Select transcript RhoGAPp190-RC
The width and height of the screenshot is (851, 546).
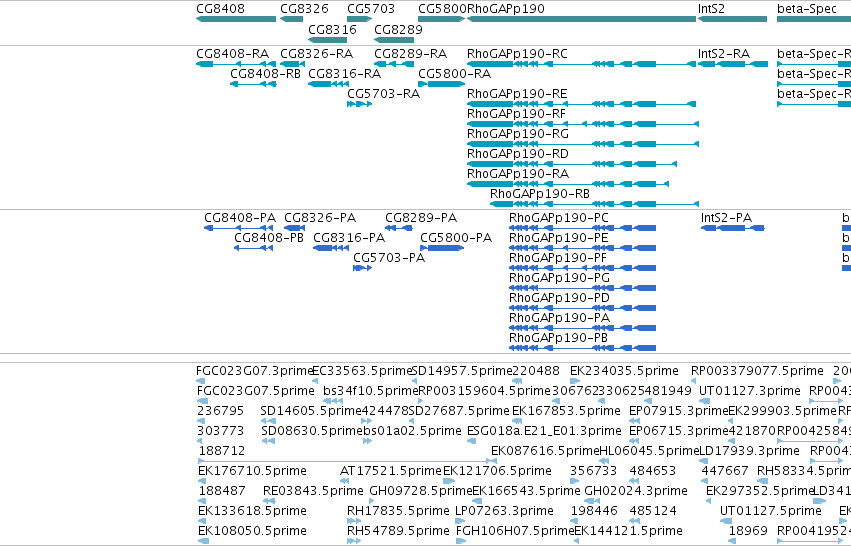pos(581,64)
